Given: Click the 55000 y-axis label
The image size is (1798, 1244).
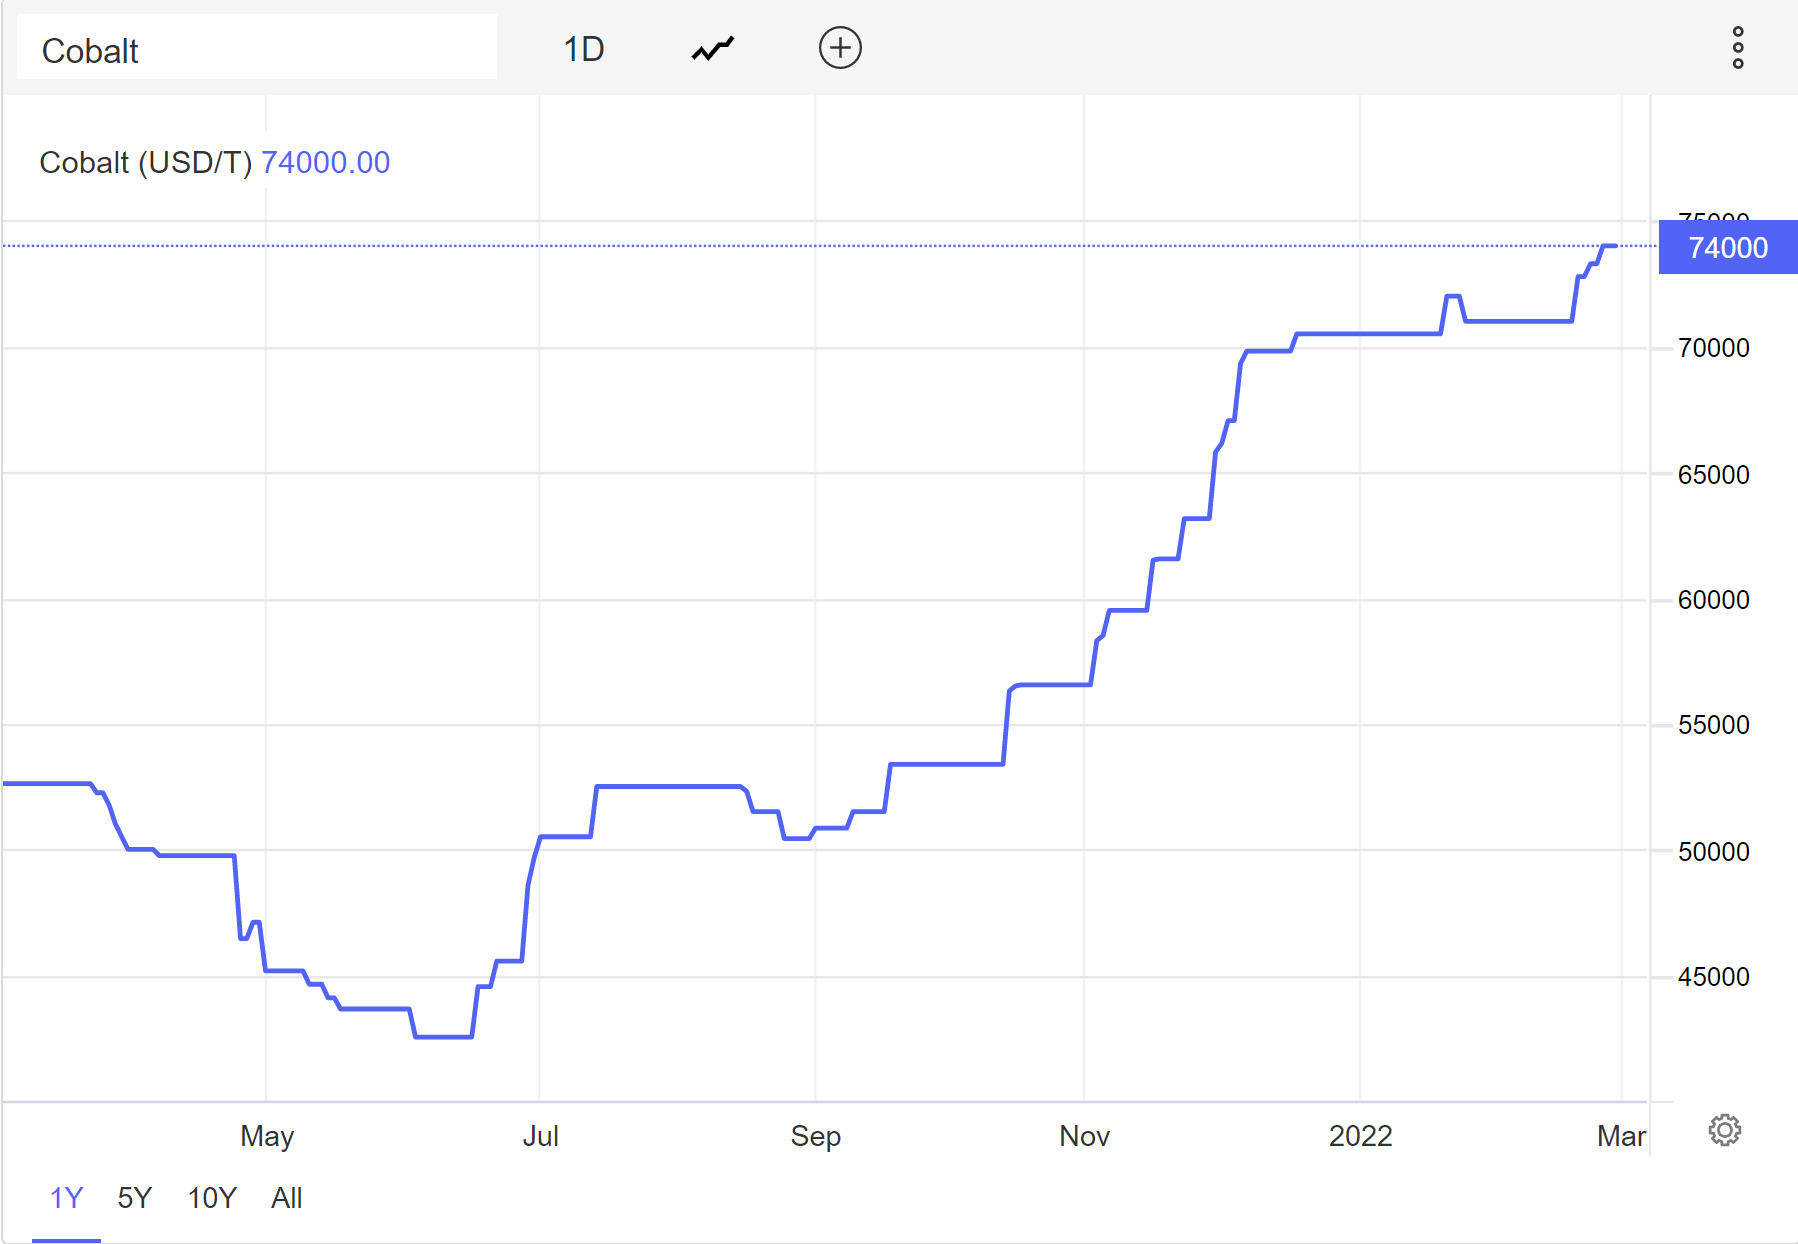Looking at the screenshot, I should [x=1714, y=725].
